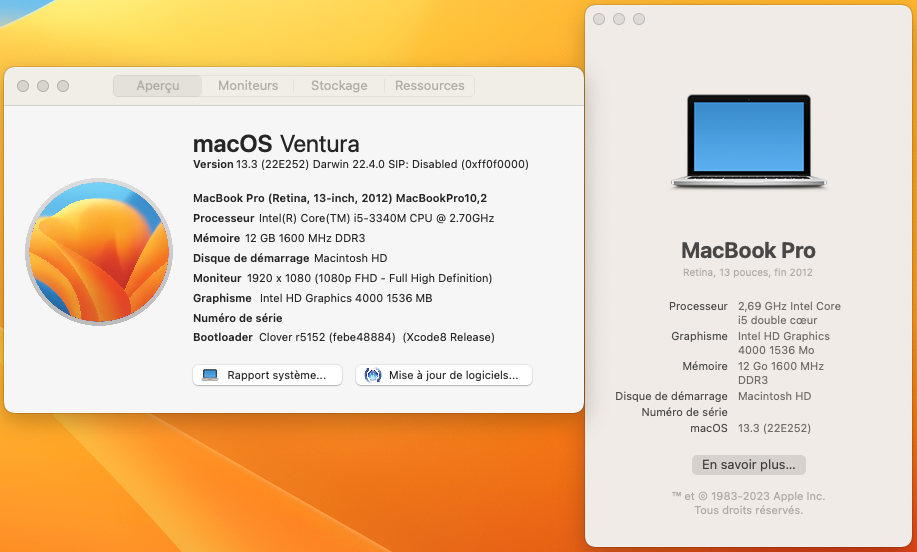Zoom the MacBook Pro about window
The width and height of the screenshot is (917, 552).
tap(639, 19)
